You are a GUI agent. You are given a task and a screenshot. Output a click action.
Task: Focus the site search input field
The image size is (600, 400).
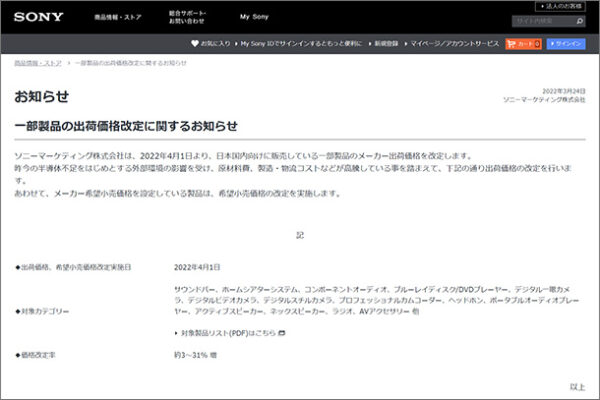[543, 21]
